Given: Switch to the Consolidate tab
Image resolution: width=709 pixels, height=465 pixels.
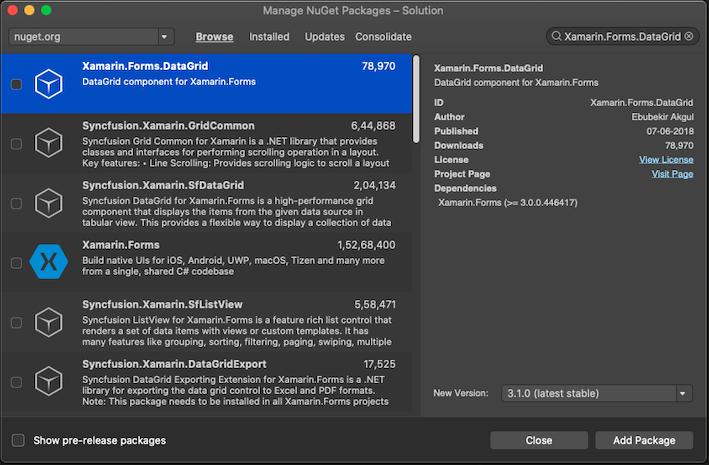Looking at the screenshot, I should [x=383, y=37].
